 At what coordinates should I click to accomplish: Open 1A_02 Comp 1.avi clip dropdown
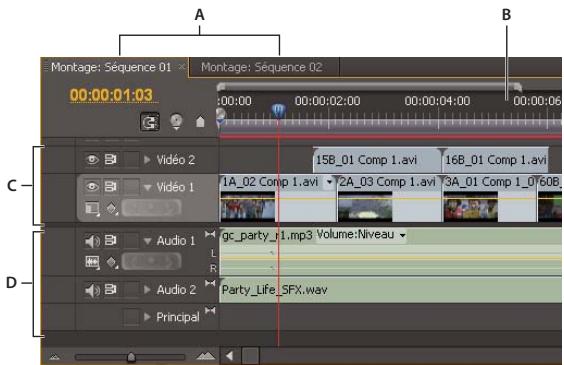(x=329, y=182)
